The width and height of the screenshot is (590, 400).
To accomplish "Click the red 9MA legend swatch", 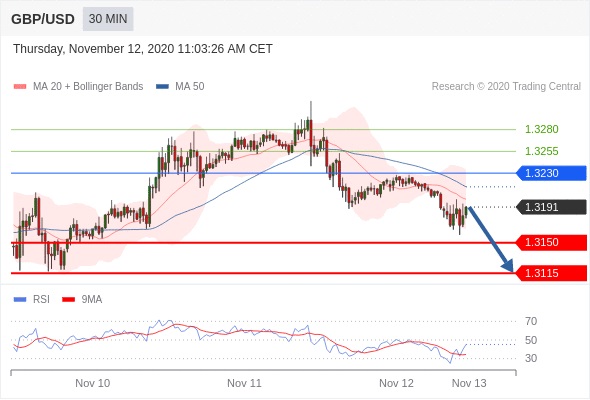I will tap(68, 300).
